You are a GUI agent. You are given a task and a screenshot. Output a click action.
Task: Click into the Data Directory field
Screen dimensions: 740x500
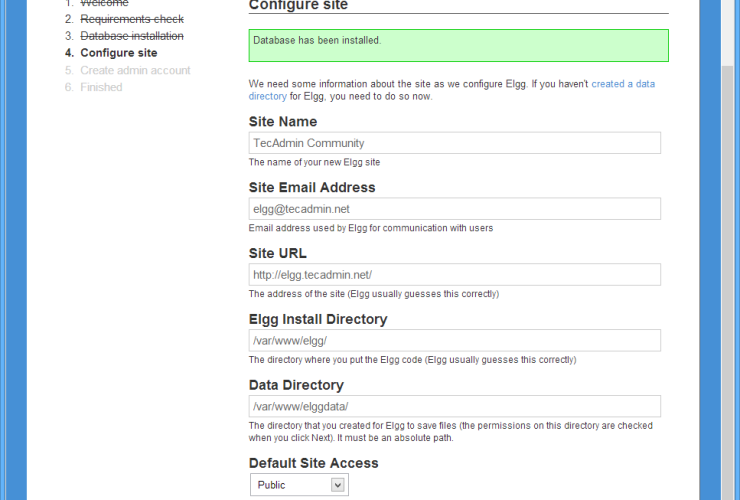click(x=454, y=406)
